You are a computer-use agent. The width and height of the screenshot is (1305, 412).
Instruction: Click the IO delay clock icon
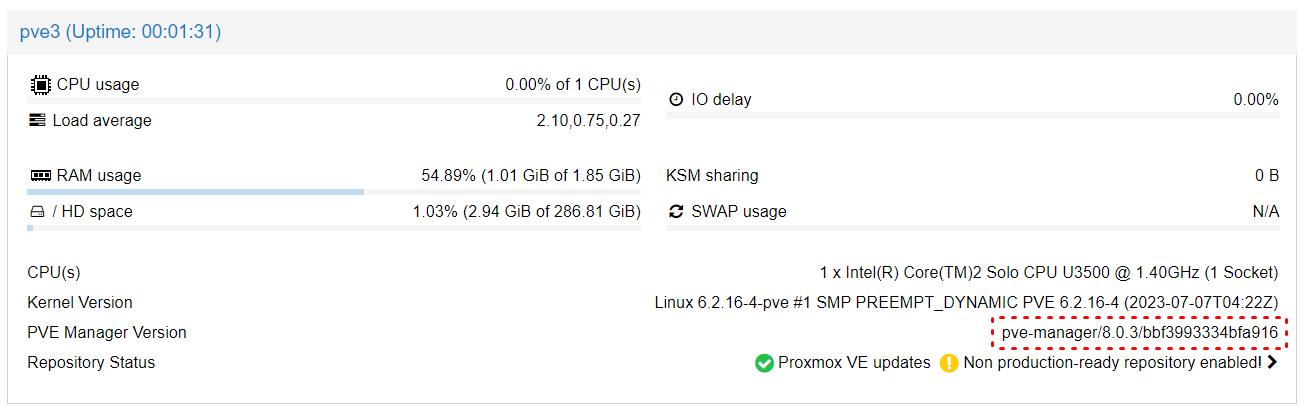point(676,100)
